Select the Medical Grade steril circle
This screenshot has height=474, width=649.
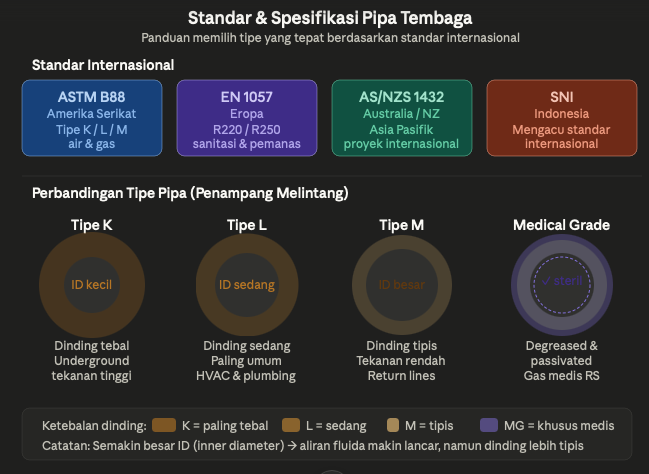coord(562,285)
